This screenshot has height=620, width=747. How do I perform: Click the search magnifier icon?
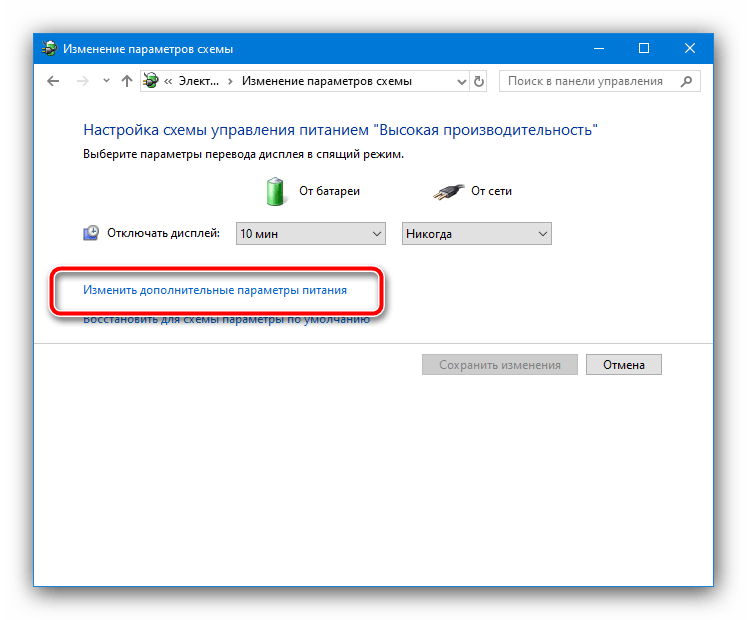click(686, 81)
